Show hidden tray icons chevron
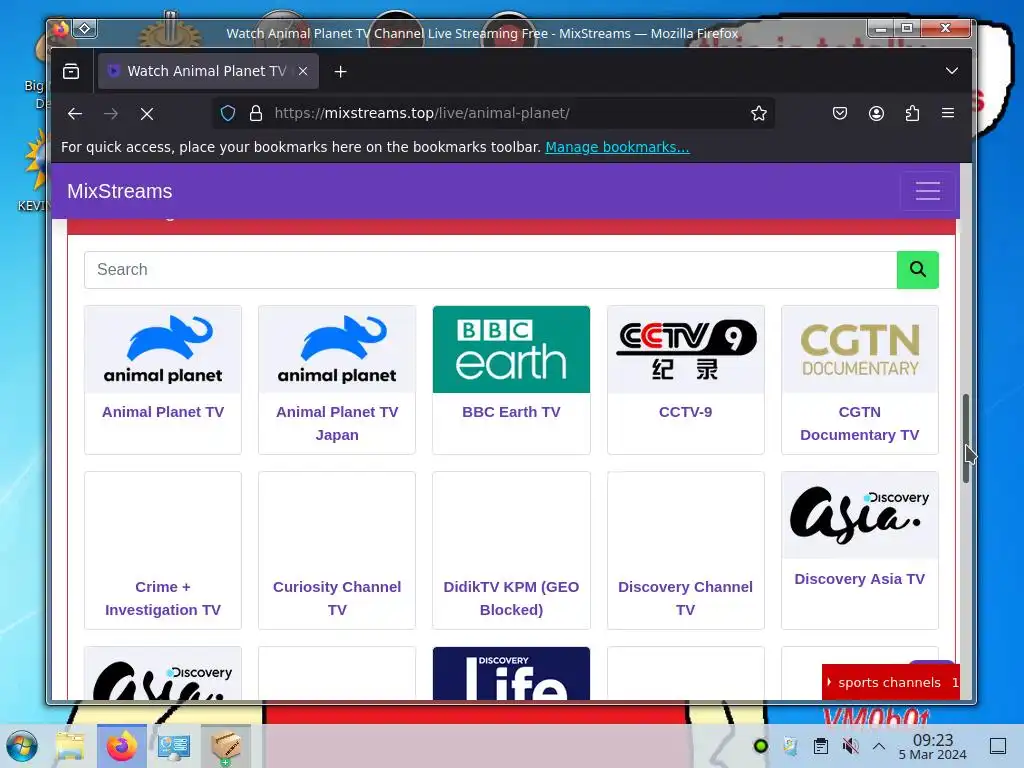This screenshot has width=1024, height=768. coord(879,746)
